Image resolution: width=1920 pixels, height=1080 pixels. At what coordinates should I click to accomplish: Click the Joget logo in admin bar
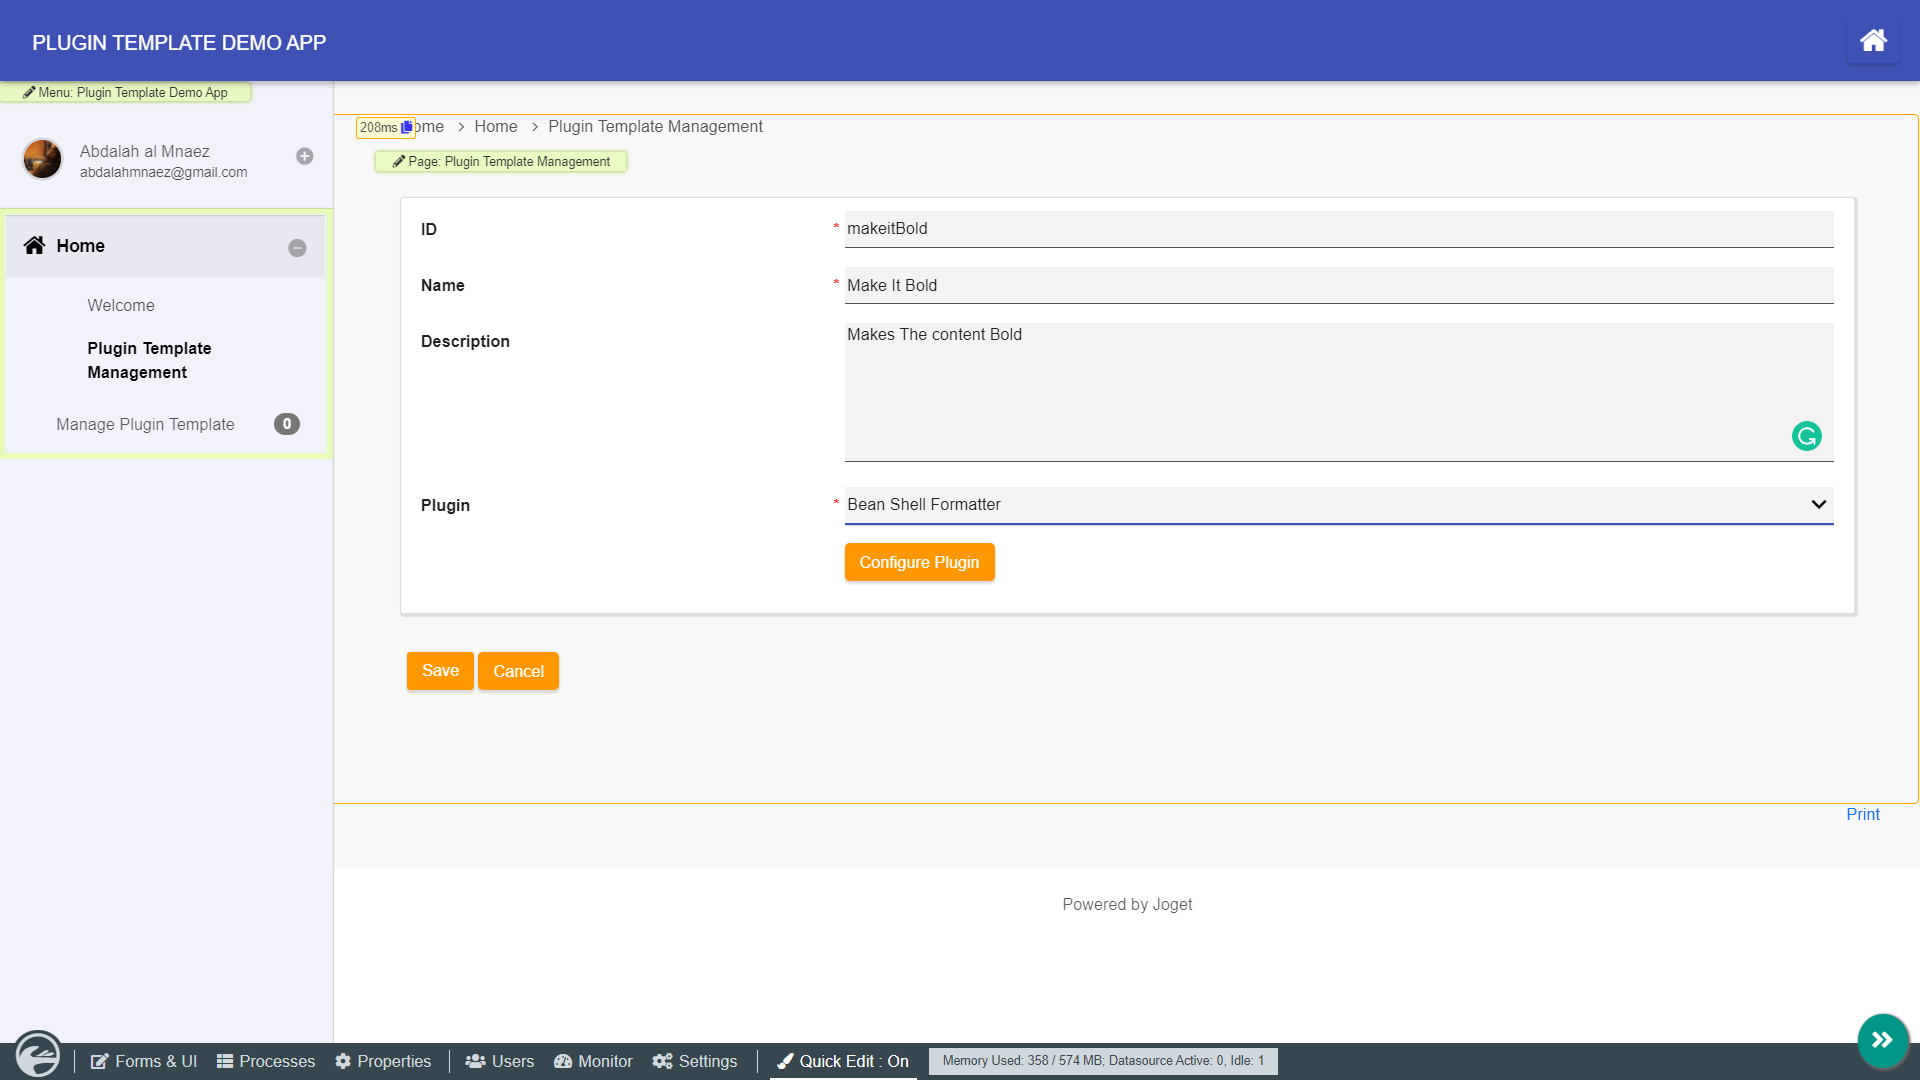(38, 1055)
